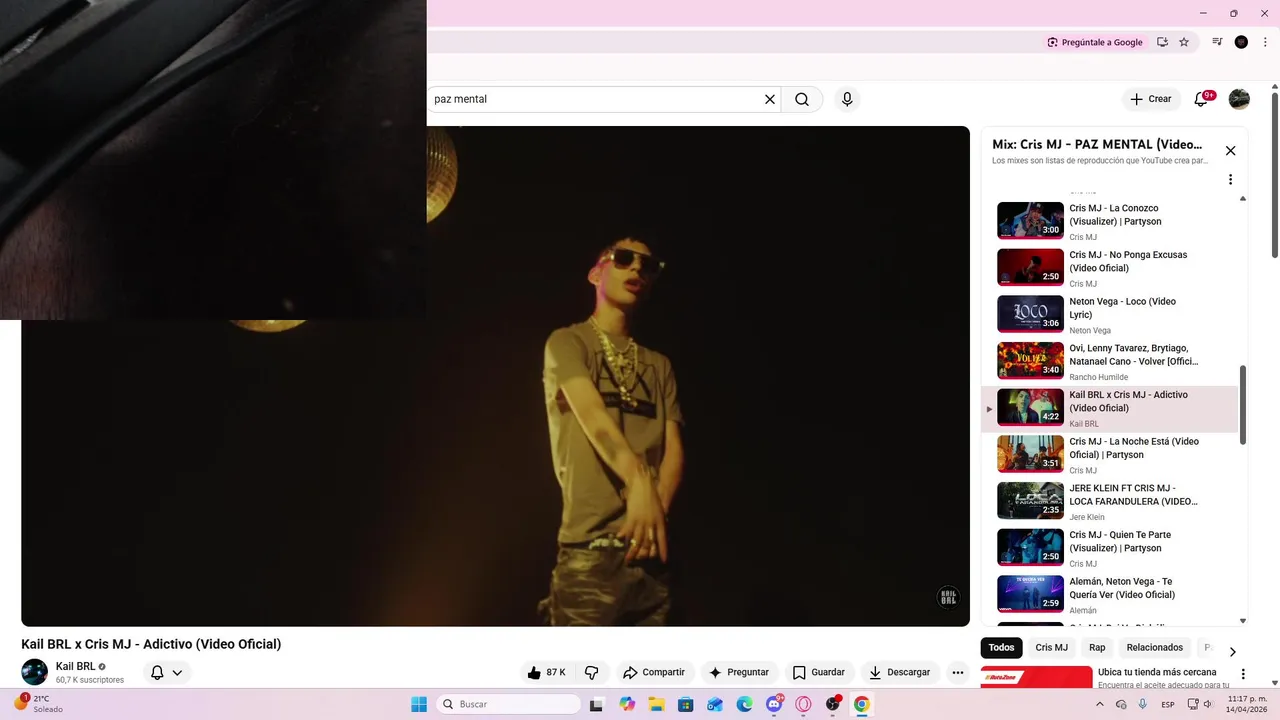Image resolution: width=1280 pixels, height=720 pixels.
Task: Open the Chrome three-dot menu
Action: pyautogui.click(x=1265, y=42)
